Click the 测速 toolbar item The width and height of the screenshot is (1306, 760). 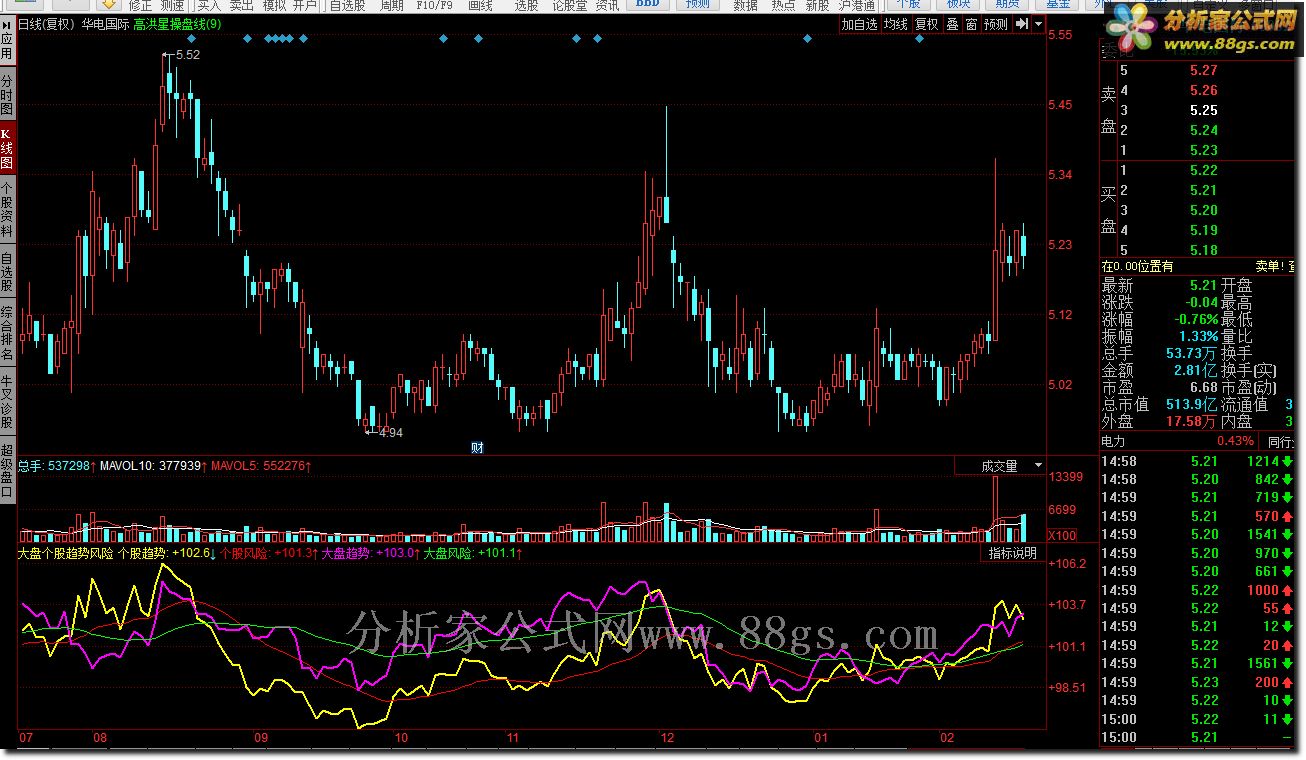pos(172,5)
